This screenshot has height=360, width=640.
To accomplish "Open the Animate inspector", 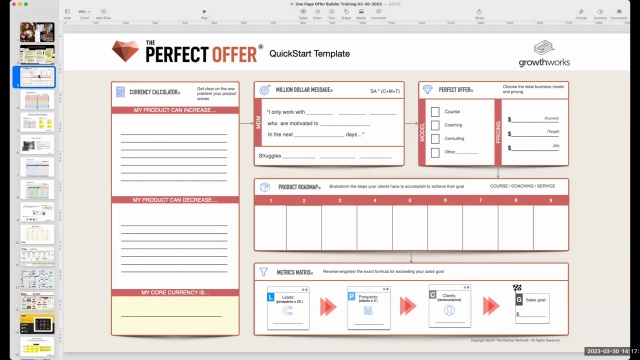I will [x=600, y=13].
